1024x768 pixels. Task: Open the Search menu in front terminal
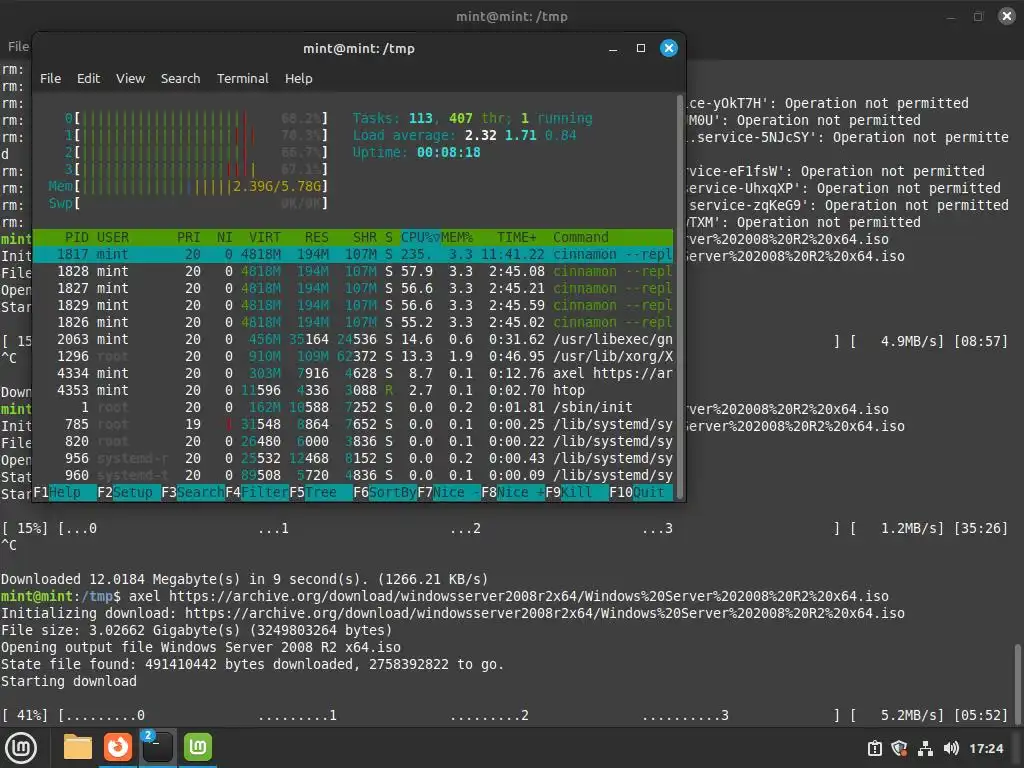click(x=180, y=78)
